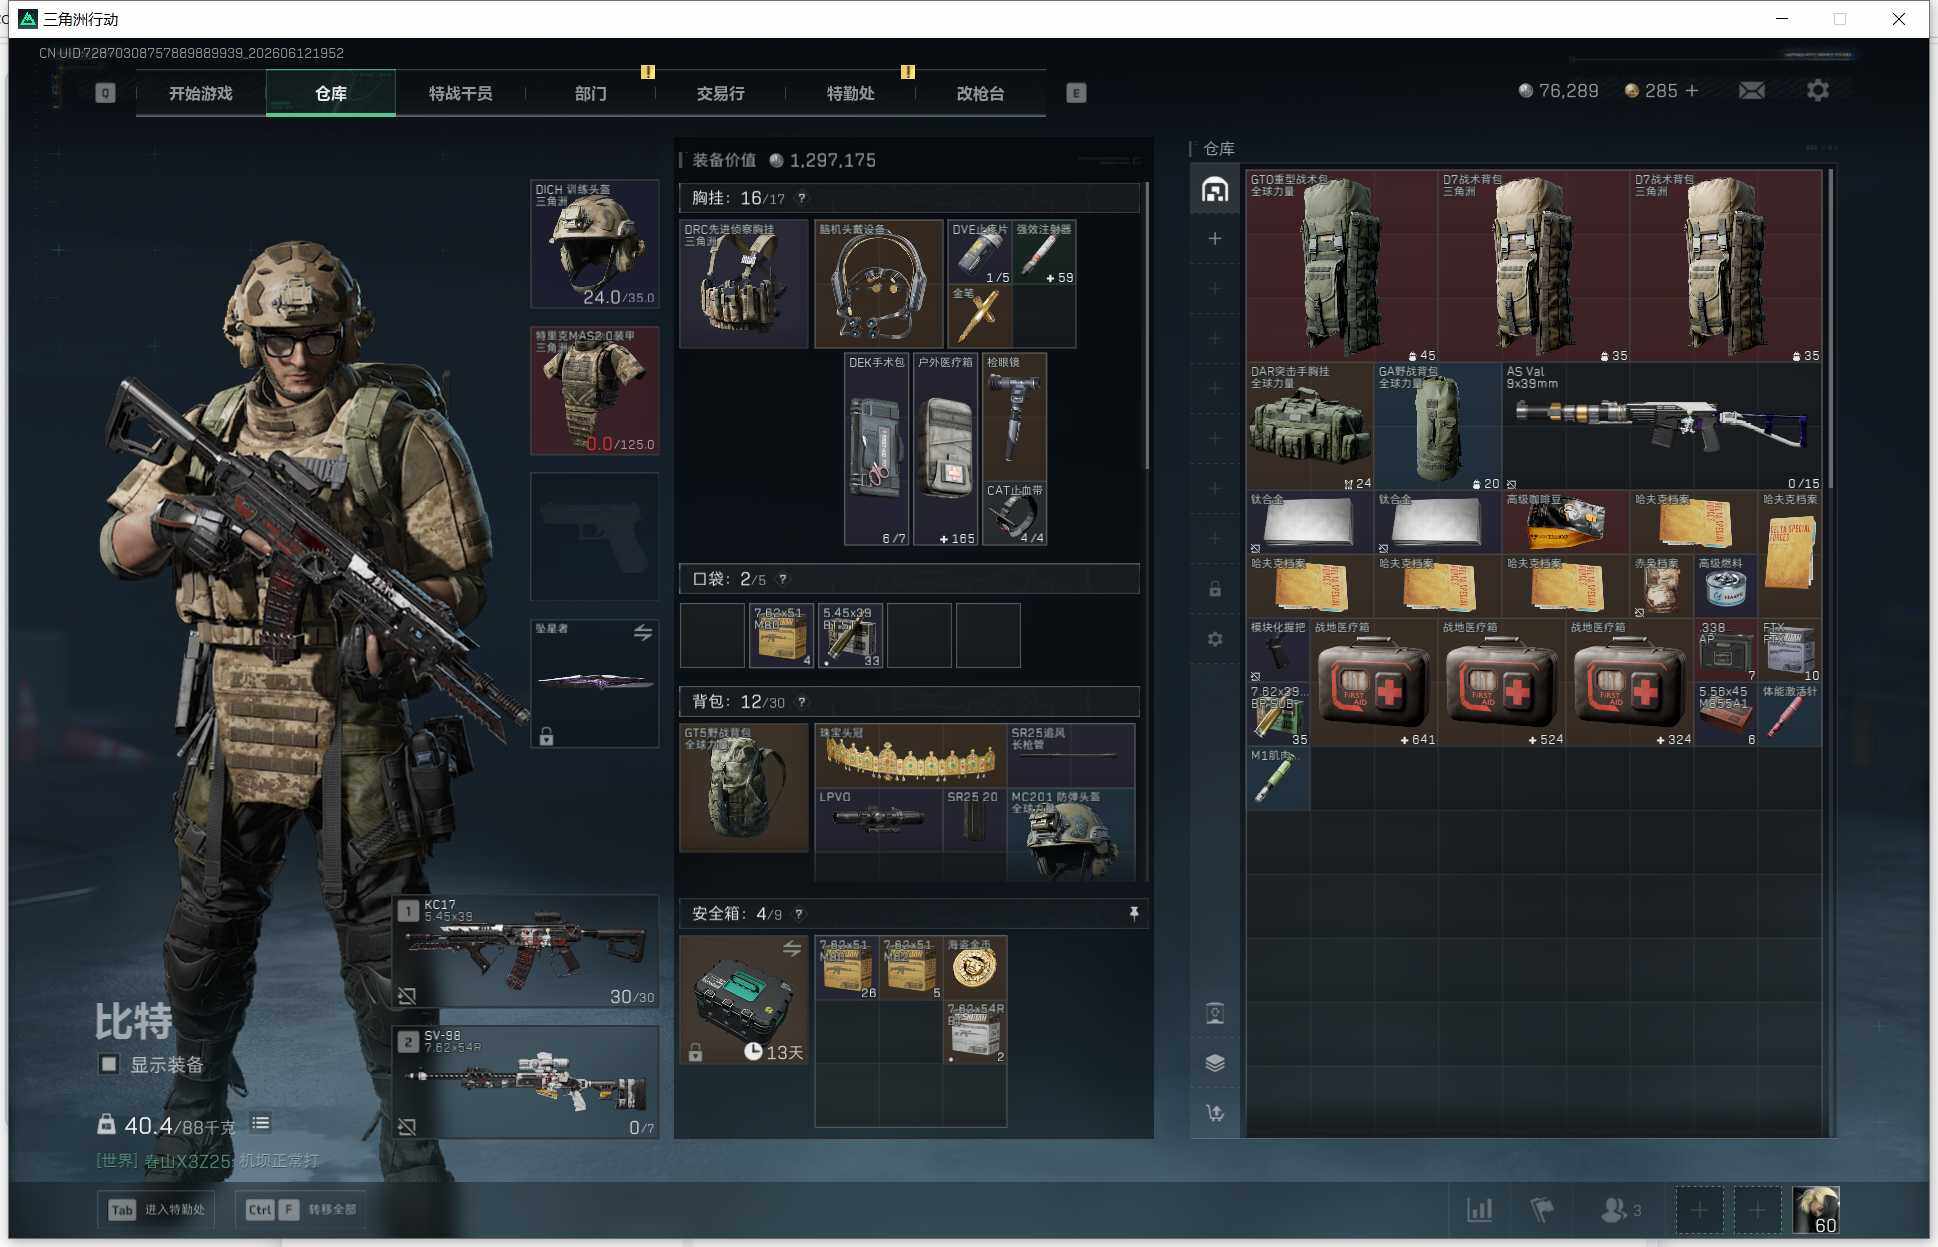Screen dimensions: 1938x1247
Task: Select the 户外医疗箱 item
Action: [x=946, y=449]
